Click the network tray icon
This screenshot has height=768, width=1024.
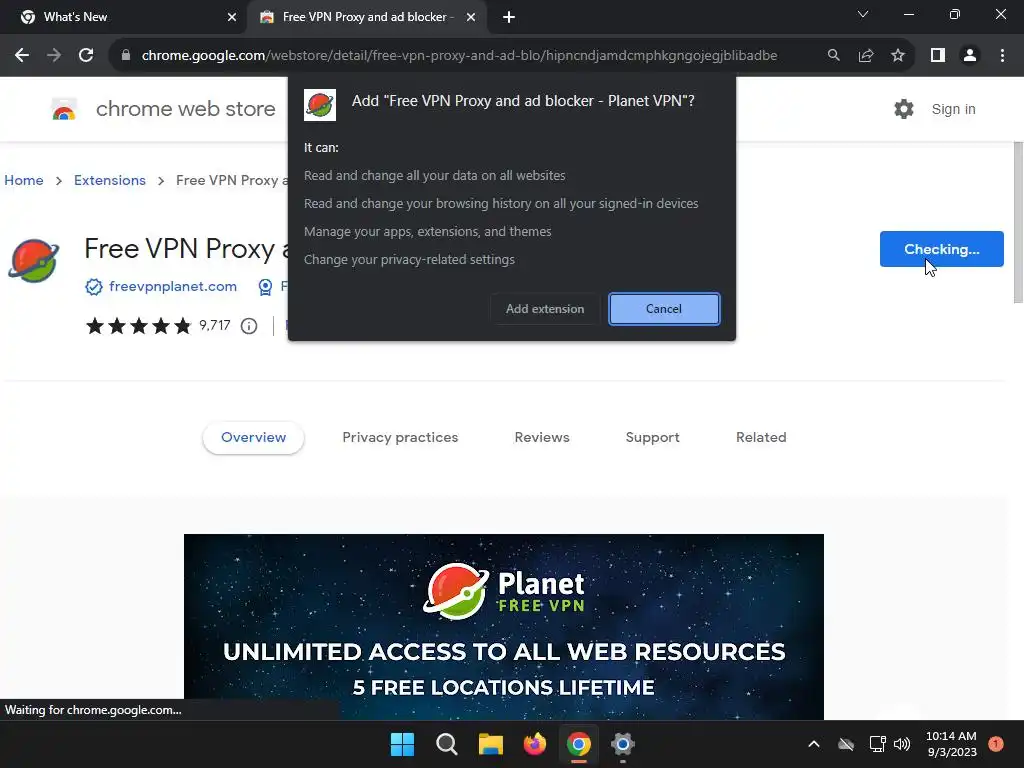pos(877,744)
